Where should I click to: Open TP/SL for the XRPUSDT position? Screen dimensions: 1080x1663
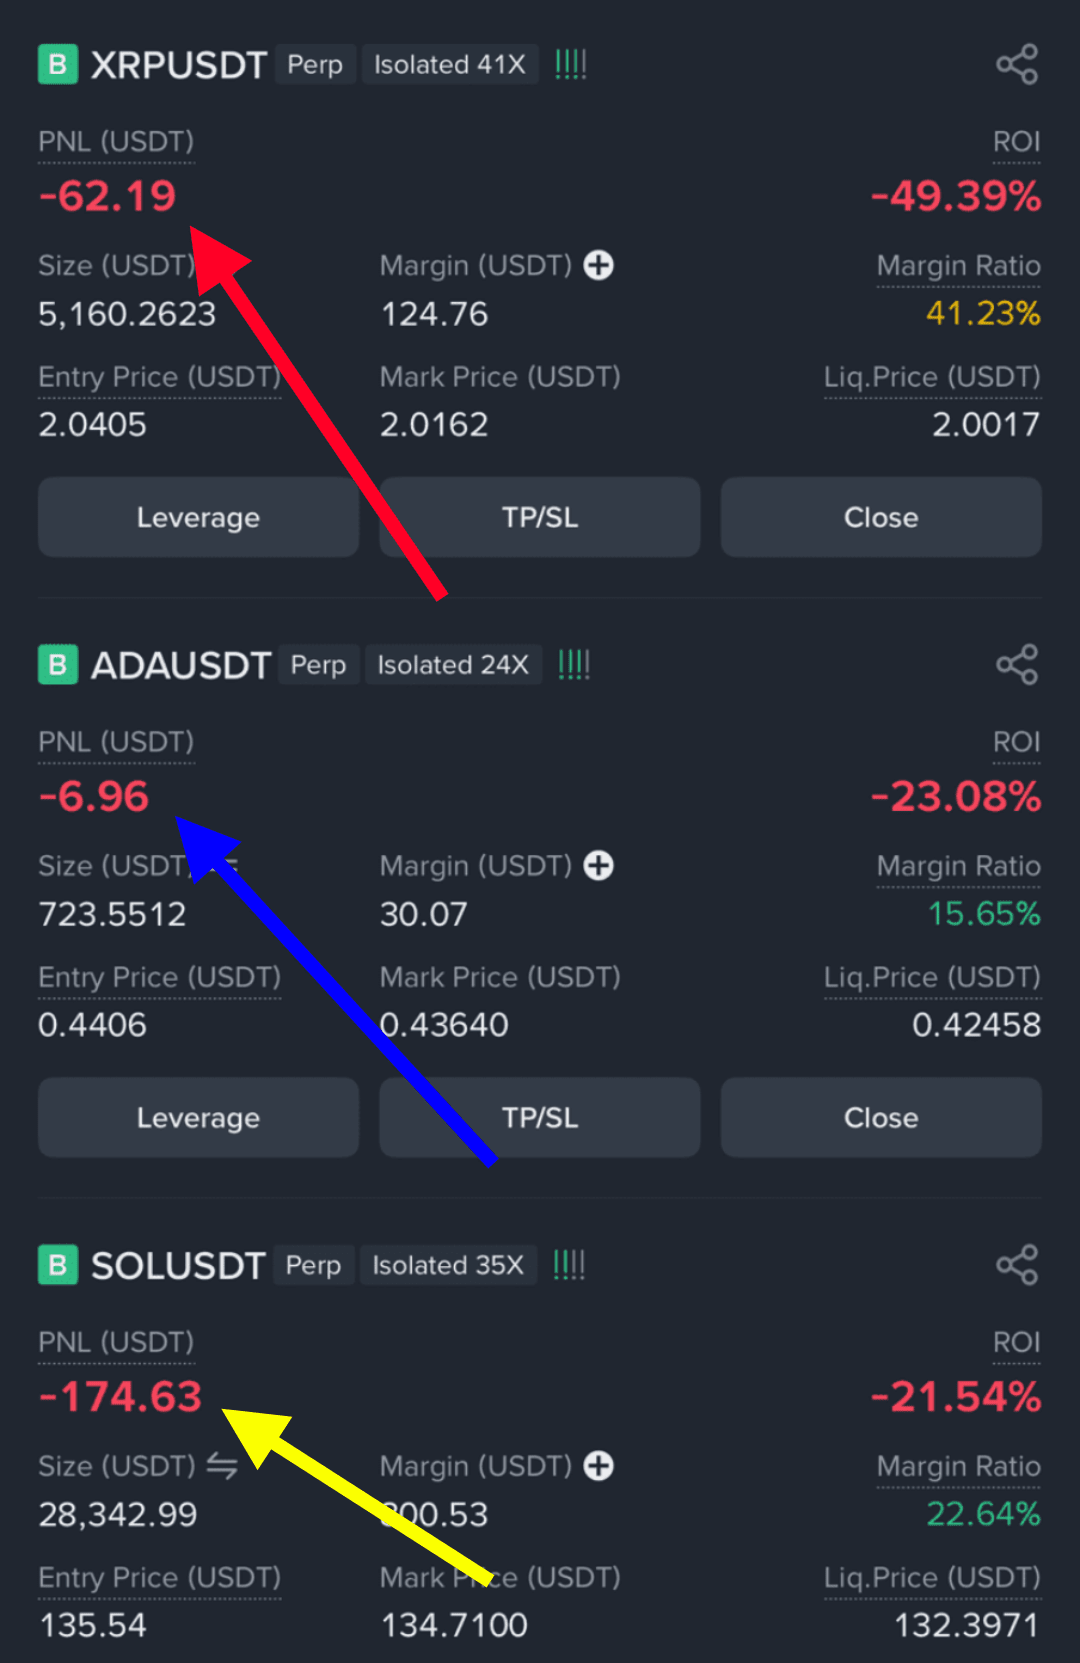pos(540,517)
